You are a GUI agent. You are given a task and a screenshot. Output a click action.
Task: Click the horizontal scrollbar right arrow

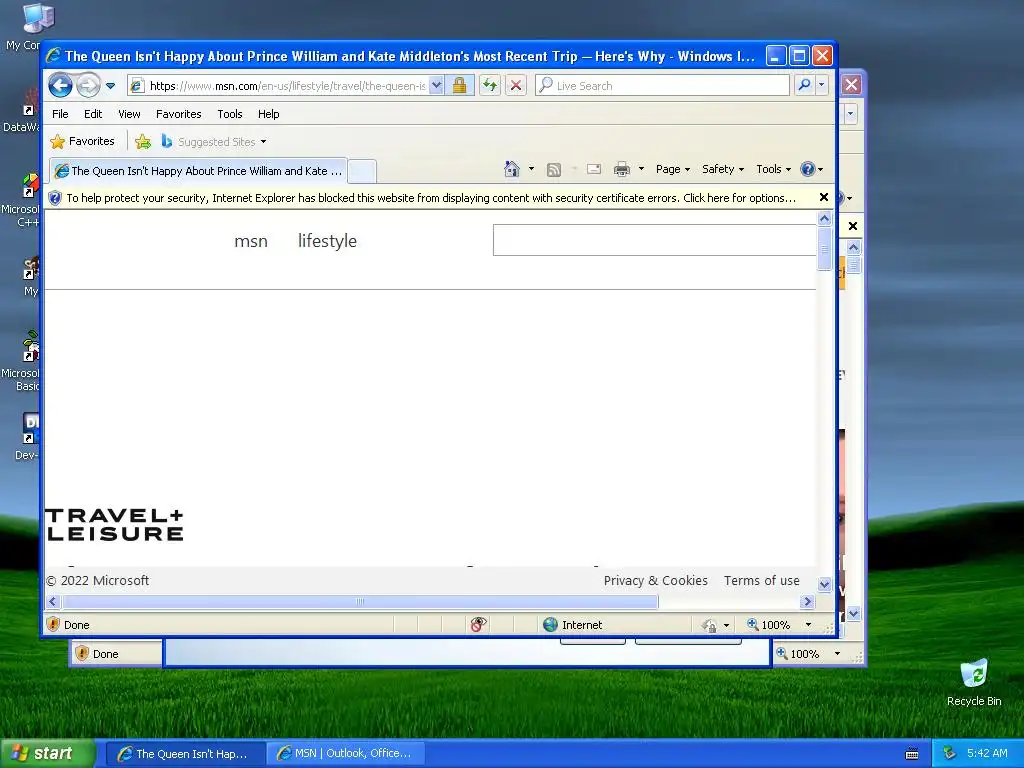point(808,601)
